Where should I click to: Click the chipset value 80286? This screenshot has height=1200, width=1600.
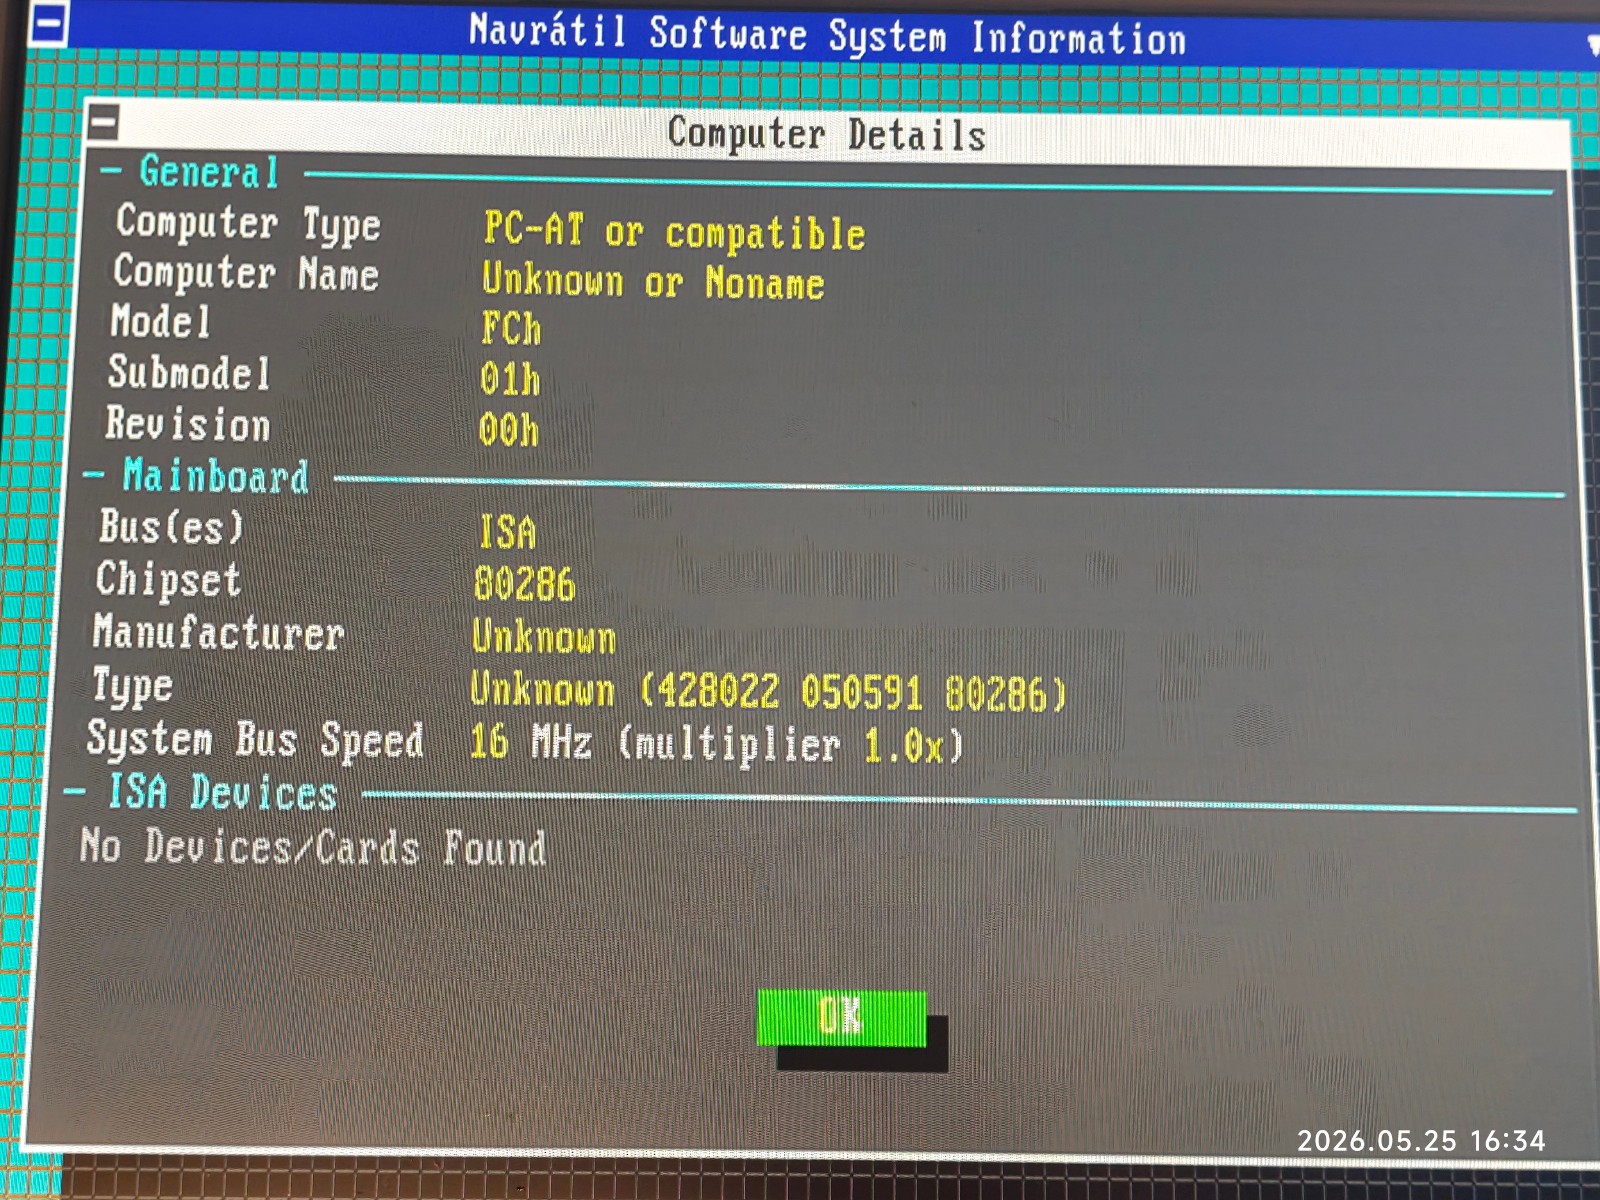(525, 585)
